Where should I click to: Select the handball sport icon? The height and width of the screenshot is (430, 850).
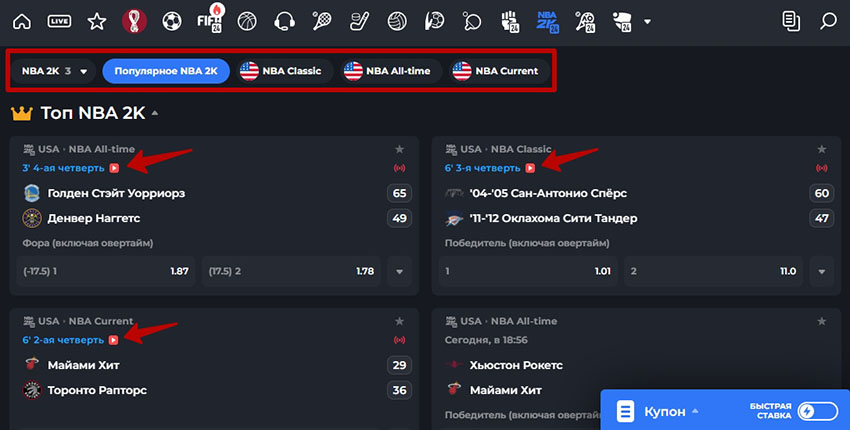click(434, 22)
